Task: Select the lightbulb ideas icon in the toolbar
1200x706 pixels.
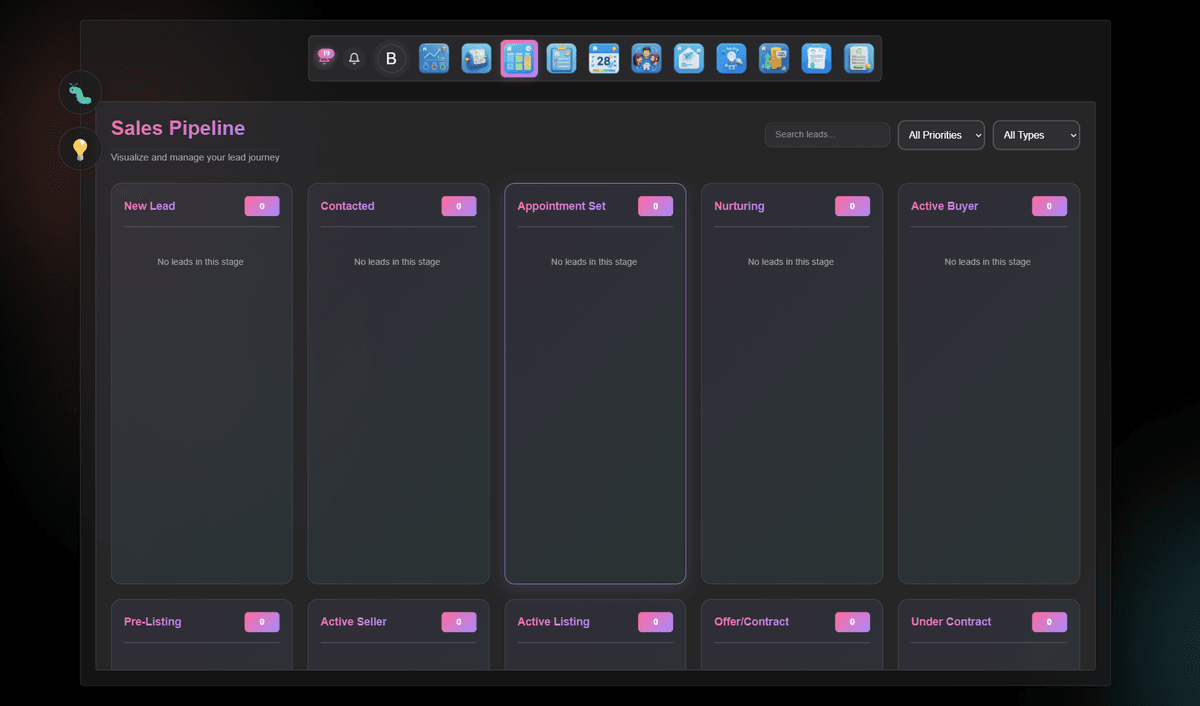Action: [731, 58]
